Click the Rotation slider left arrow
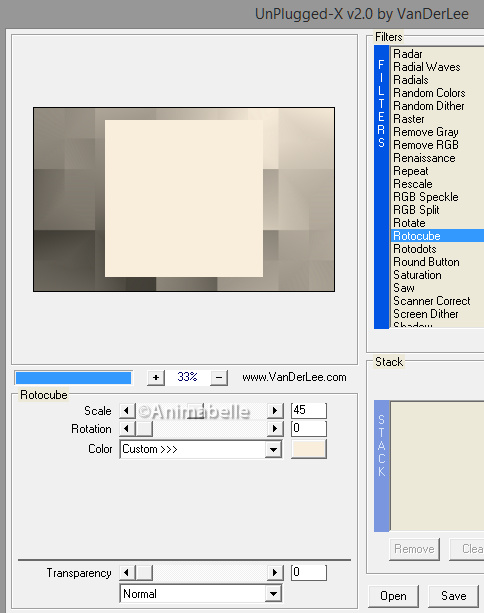 (127, 429)
